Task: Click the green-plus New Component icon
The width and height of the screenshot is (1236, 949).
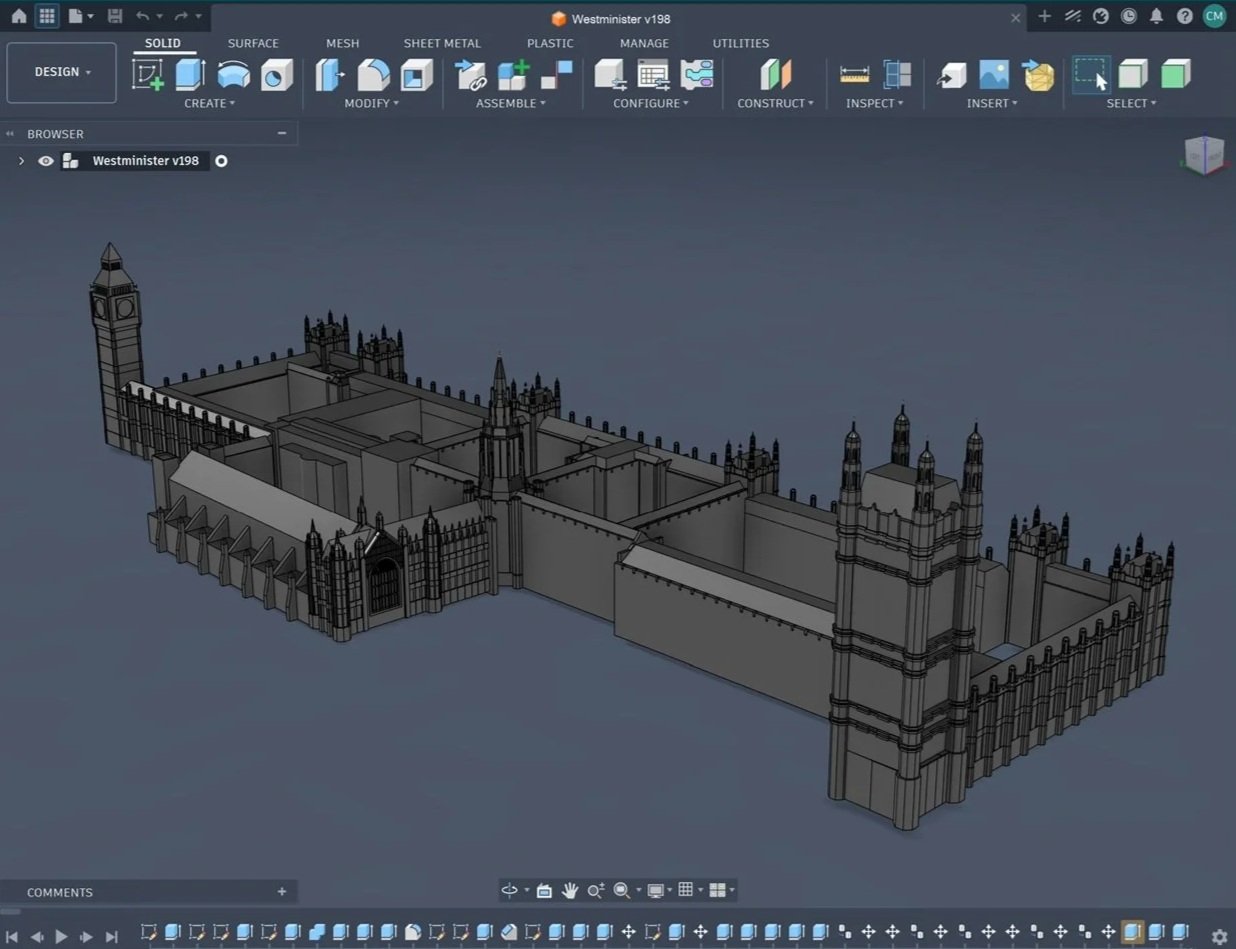Action: tap(514, 75)
